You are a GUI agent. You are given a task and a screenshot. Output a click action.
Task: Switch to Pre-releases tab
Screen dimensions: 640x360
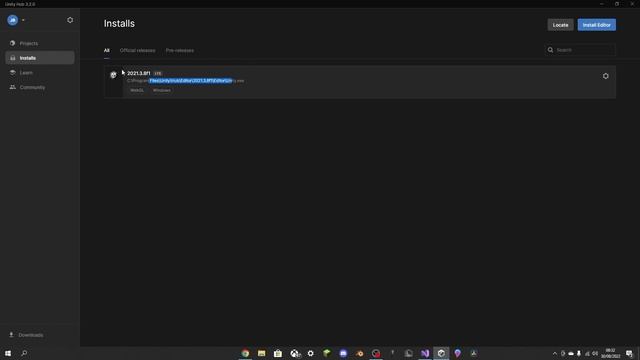pos(180,51)
